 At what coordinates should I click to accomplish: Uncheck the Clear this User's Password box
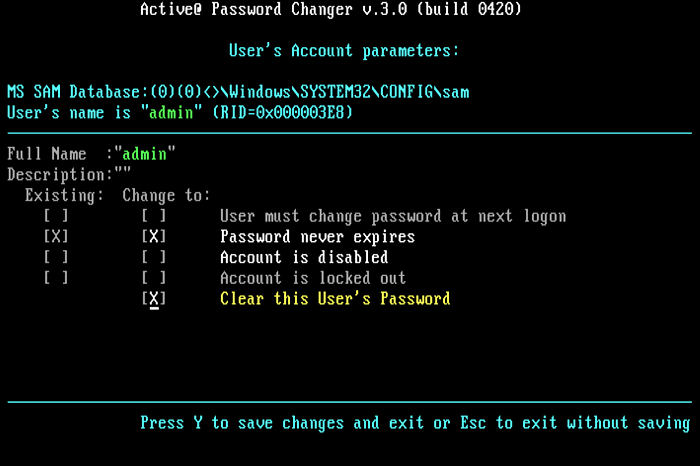[154, 299]
